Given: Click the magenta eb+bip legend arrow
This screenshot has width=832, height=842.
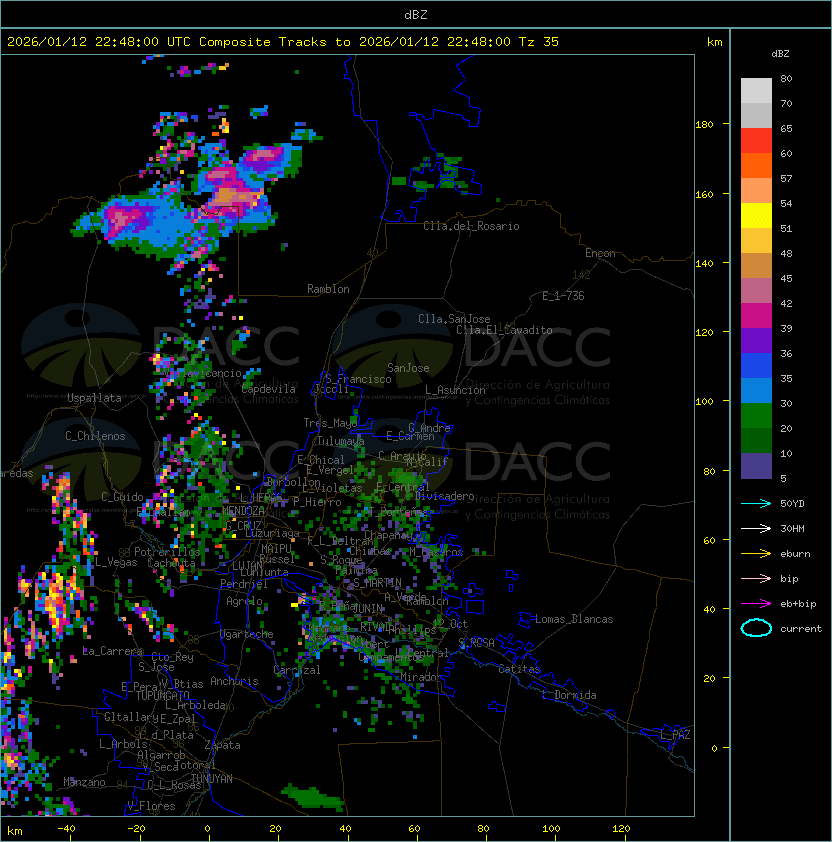Looking at the screenshot, I should [x=756, y=604].
